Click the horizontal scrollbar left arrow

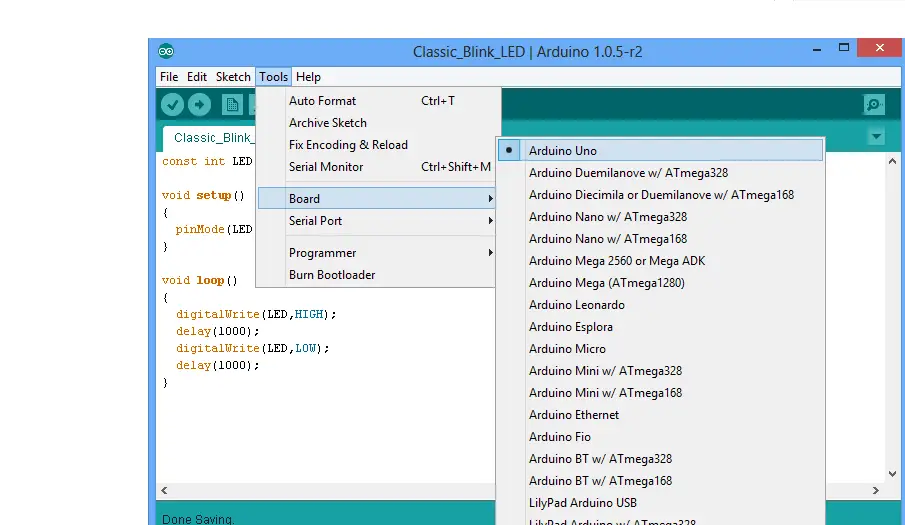164,490
